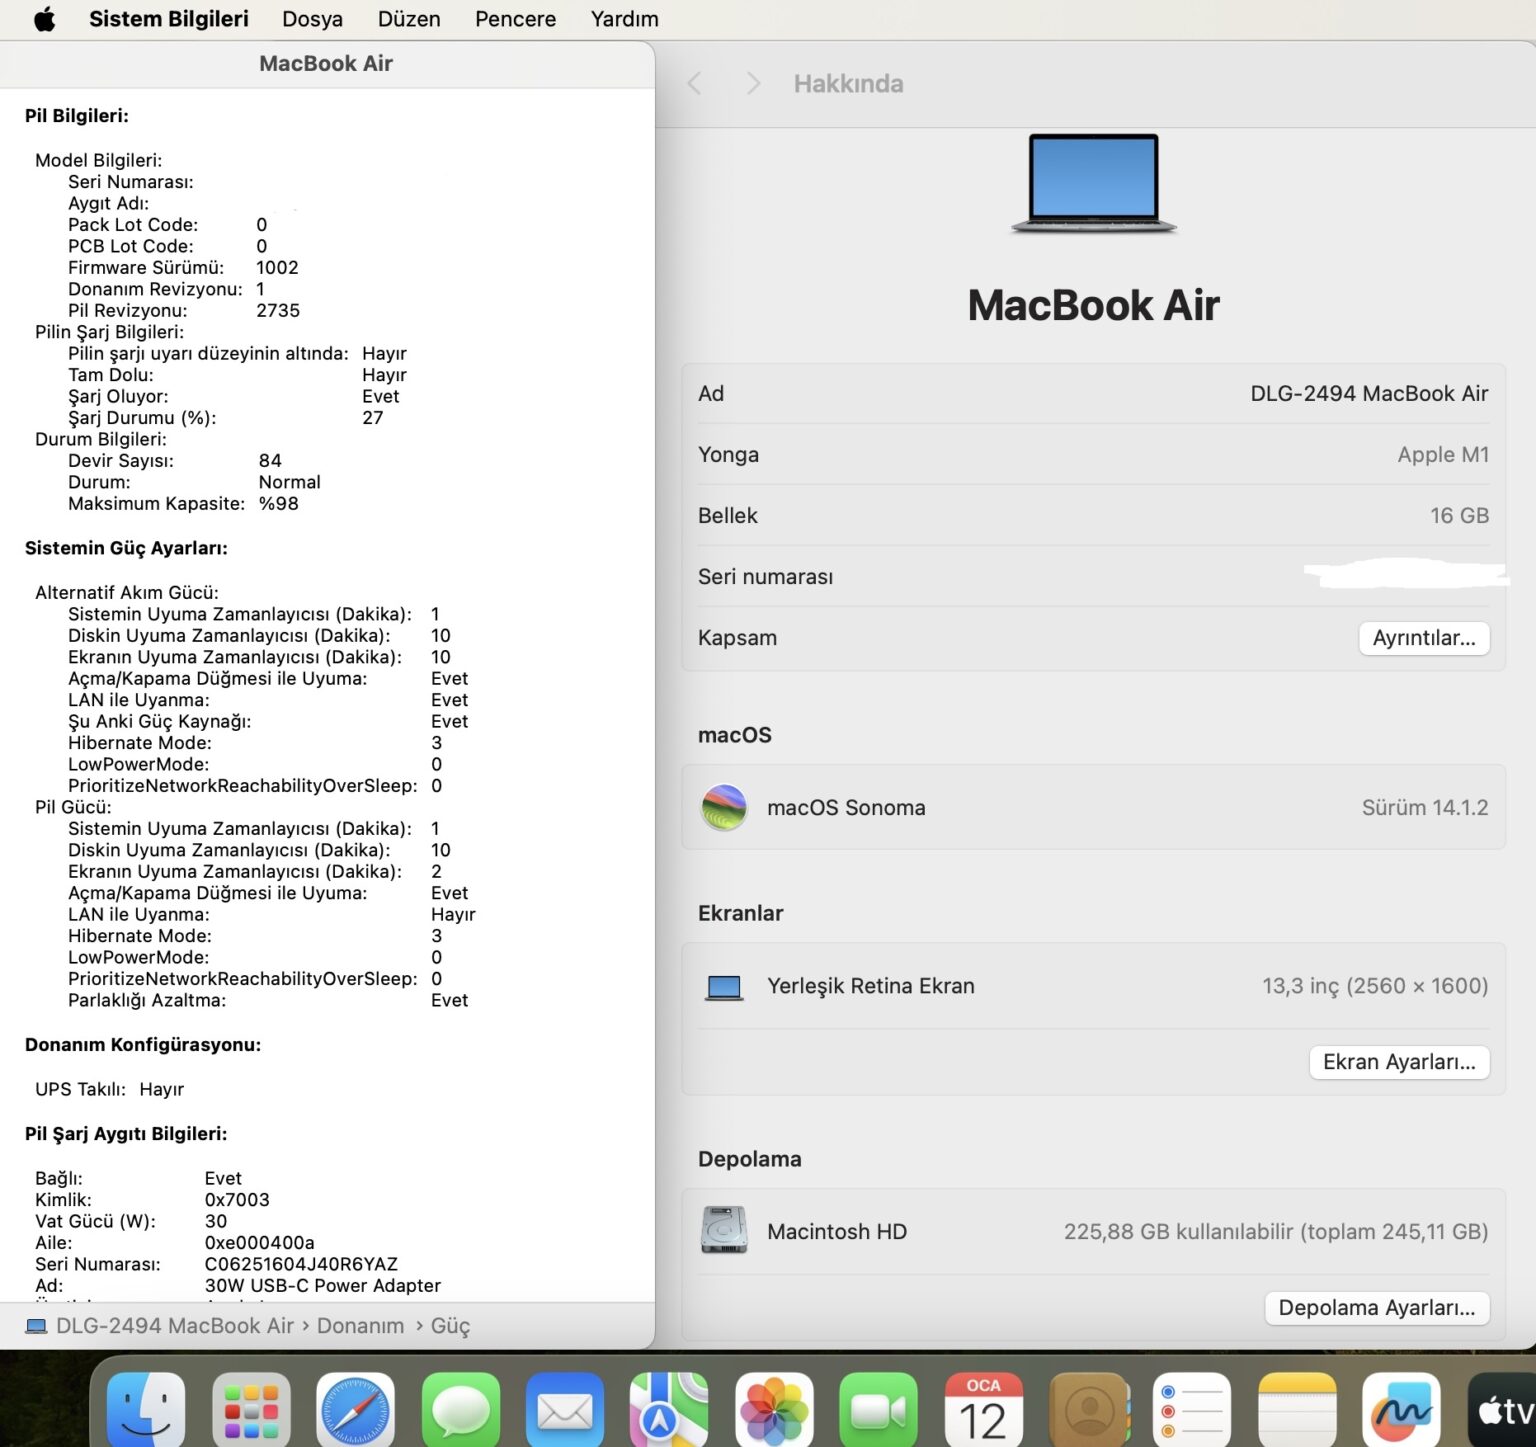Open Reminders from the Dock
The height and width of the screenshot is (1447, 1536).
[x=1192, y=1410]
